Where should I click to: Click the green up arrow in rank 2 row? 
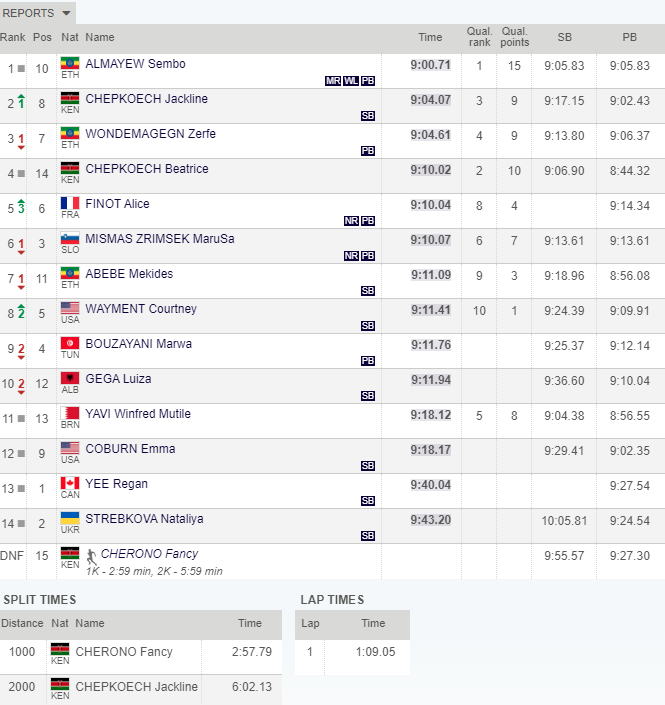pos(21,102)
